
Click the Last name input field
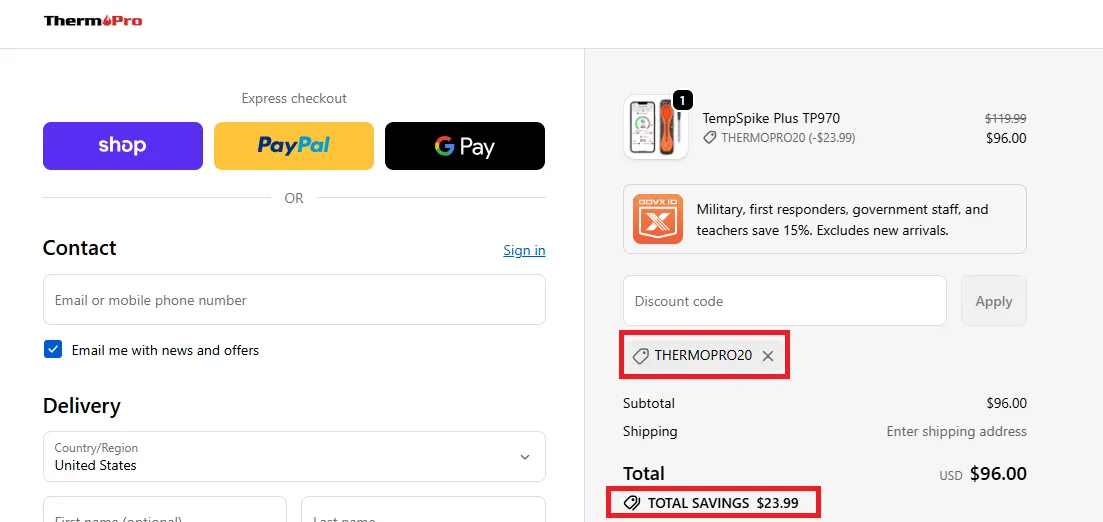tap(423, 512)
